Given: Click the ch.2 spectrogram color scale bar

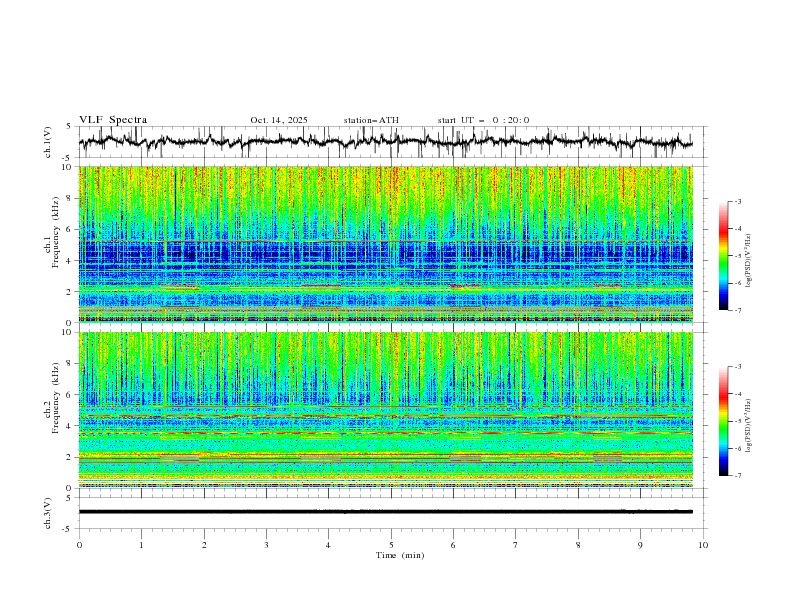Looking at the screenshot, I should [x=724, y=421].
